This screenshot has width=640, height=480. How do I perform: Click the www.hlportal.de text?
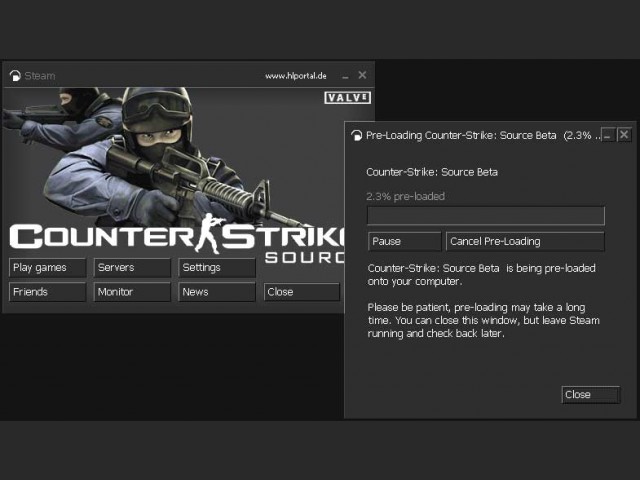[296, 76]
